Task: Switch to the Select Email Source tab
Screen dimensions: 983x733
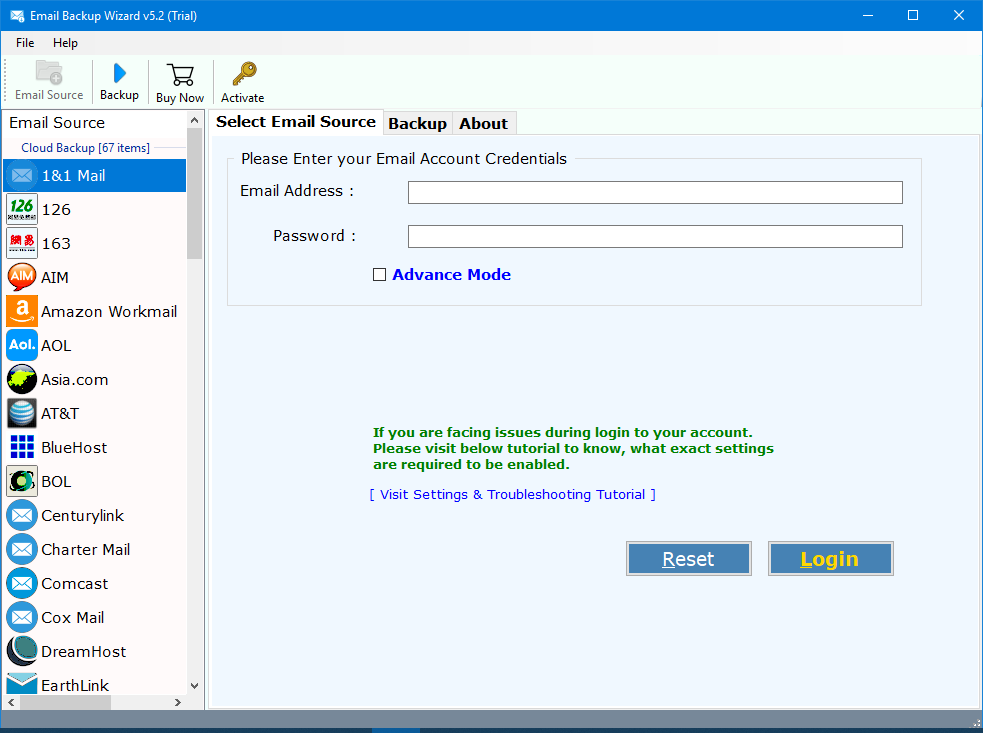Action: pos(296,122)
